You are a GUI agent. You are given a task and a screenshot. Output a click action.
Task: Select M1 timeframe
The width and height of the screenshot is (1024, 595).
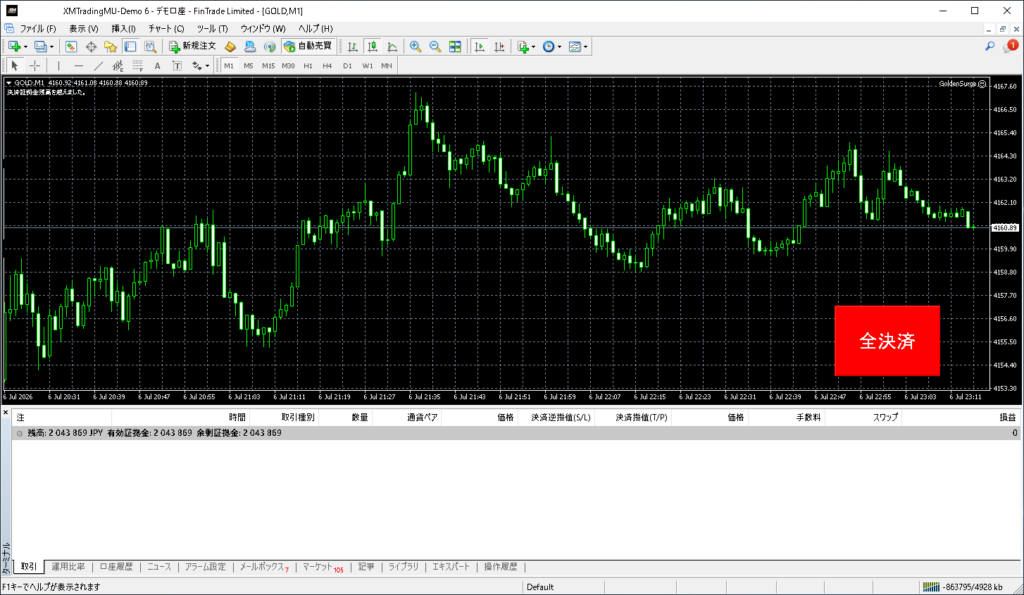coord(229,66)
